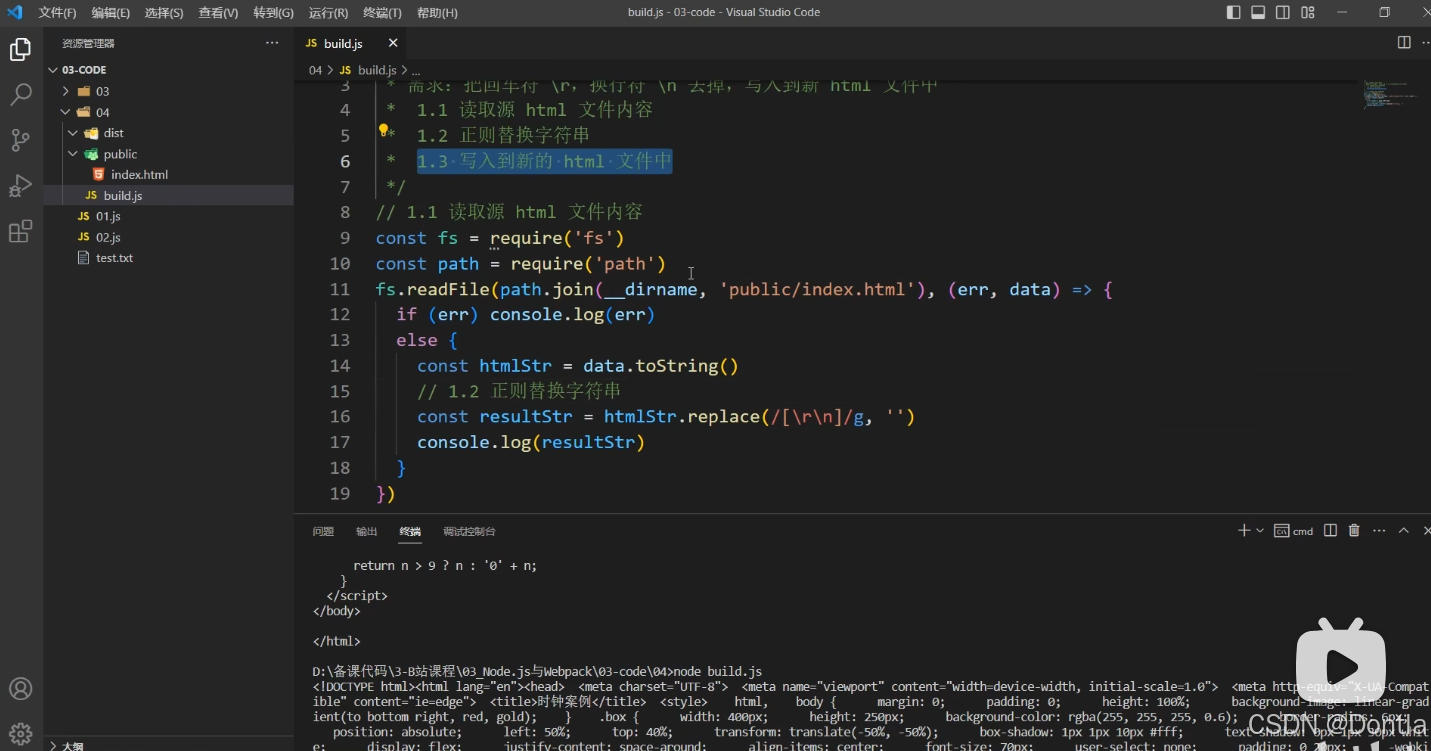Collapse the public folder
The width and height of the screenshot is (1431, 751).
click(x=73, y=154)
